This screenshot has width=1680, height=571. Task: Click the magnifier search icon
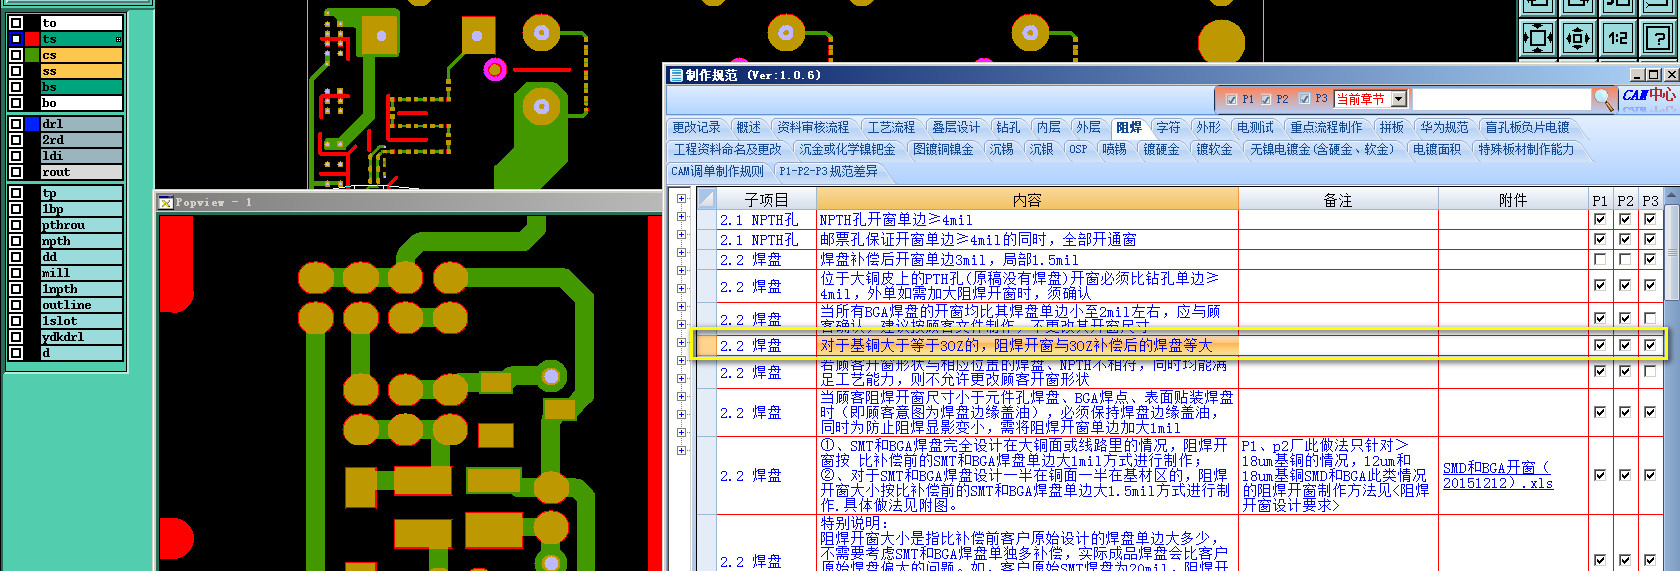tap(1603, 99)
